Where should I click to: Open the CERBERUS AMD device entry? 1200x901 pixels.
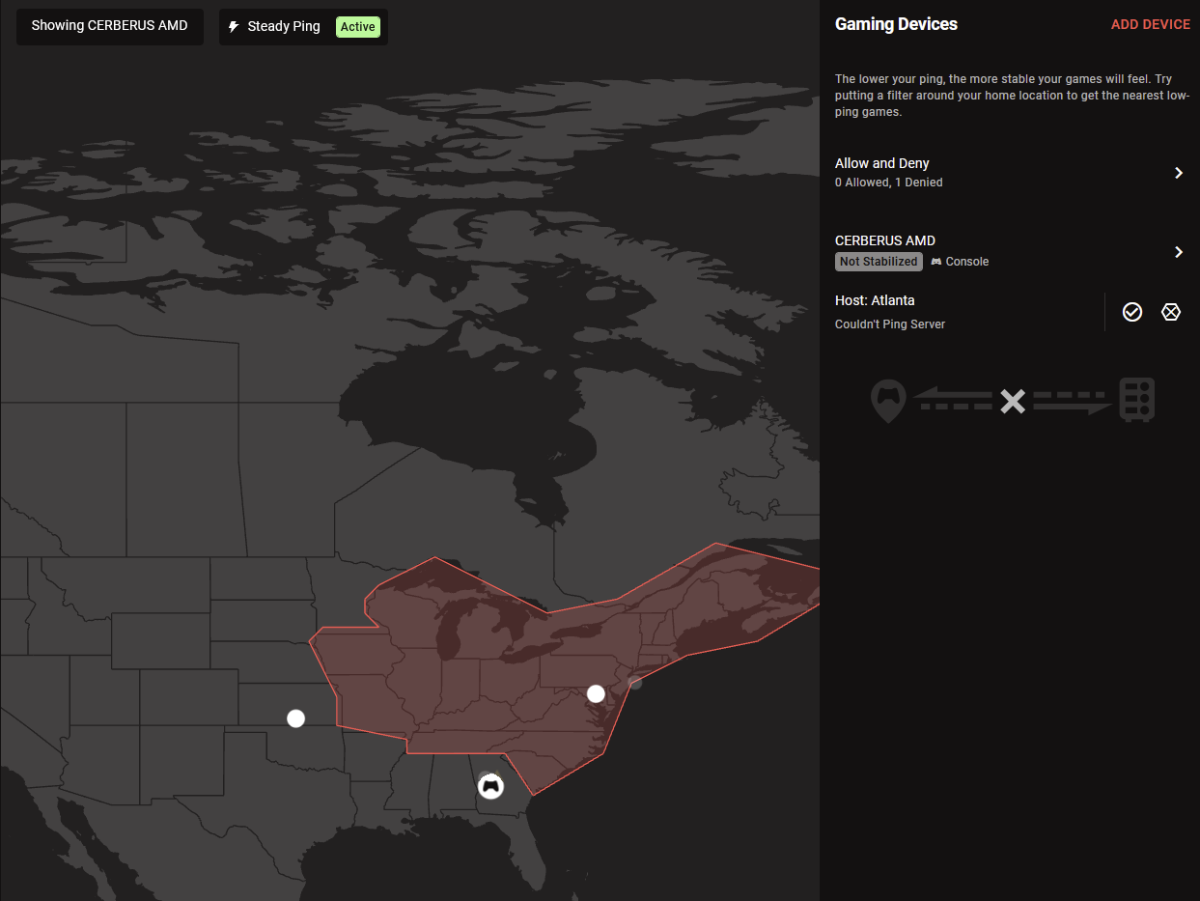tap(1010, 252)
